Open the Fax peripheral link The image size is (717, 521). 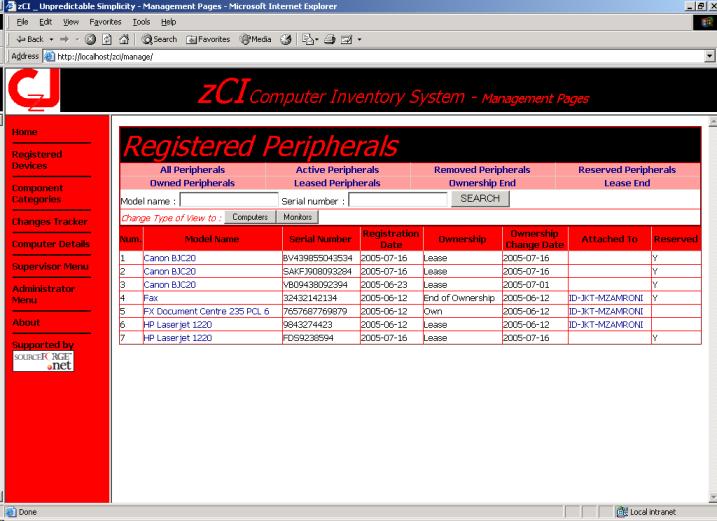(150, 298)
